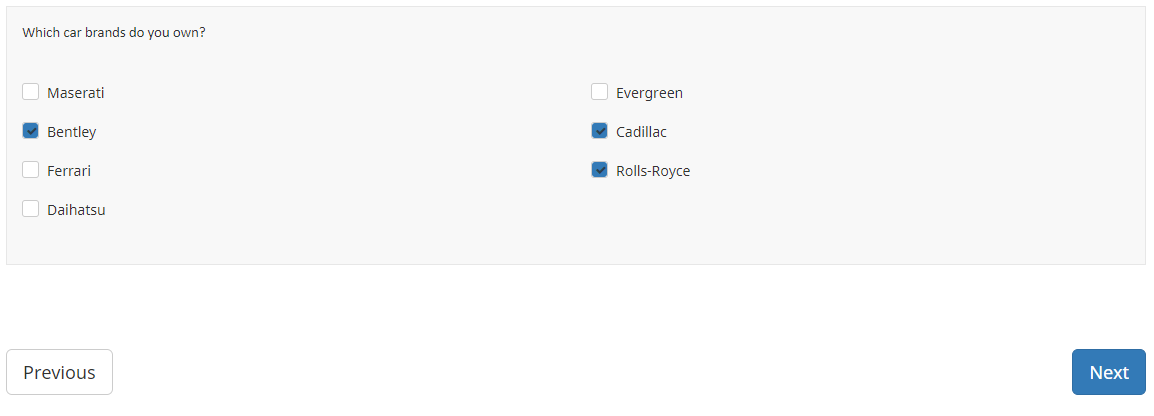Click the Maserati label text
The width and height of the screenshot is (1154, 416).
point(76,93)
